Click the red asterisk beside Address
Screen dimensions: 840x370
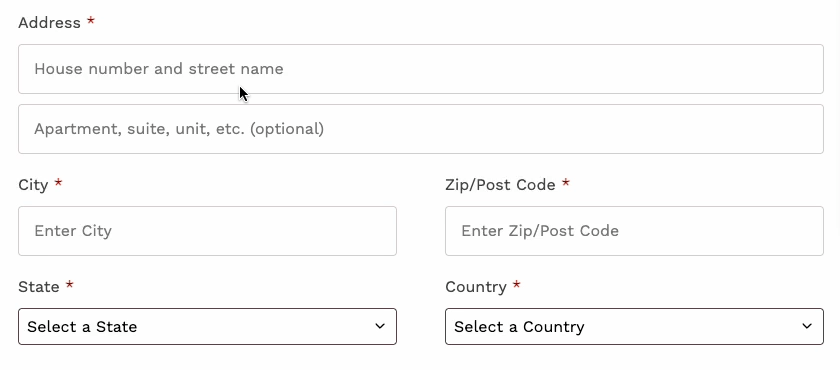[91, 21]
